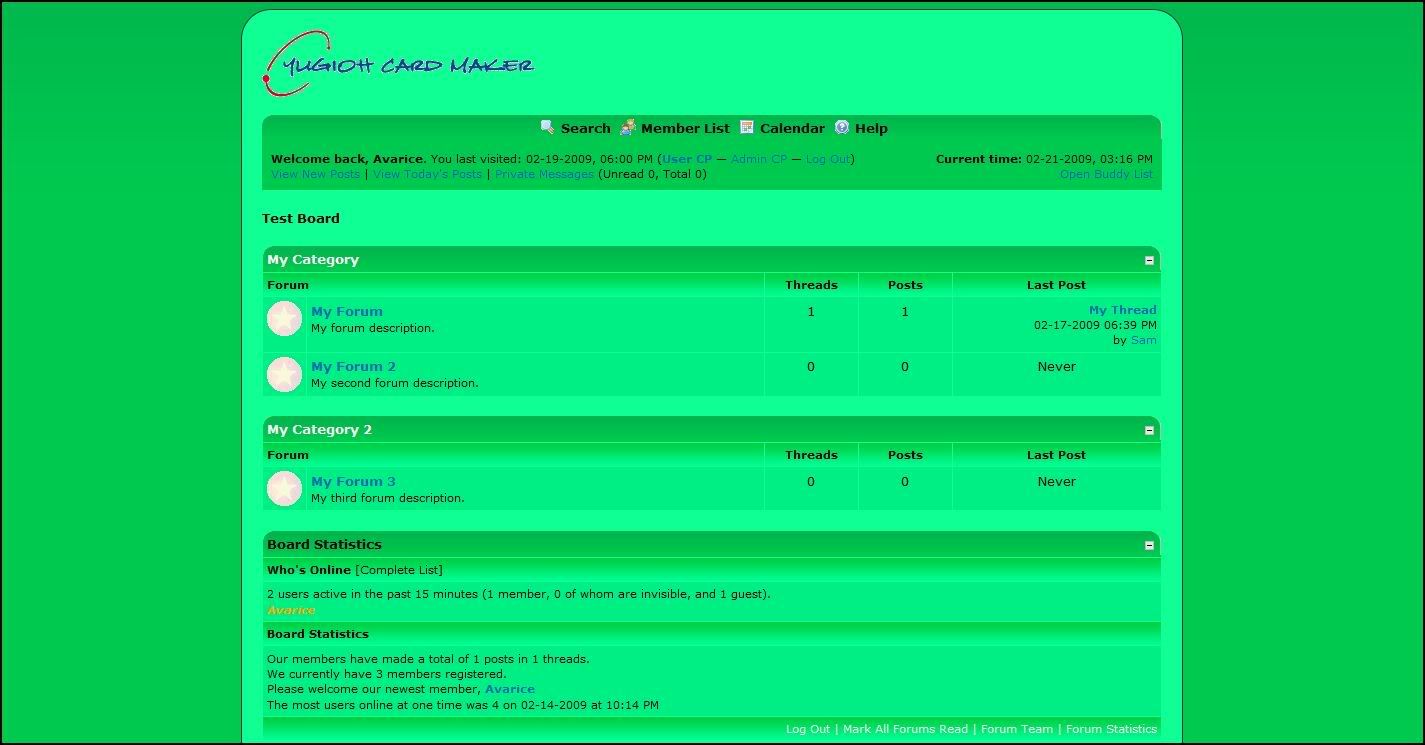Open the Complete List of online users

point(399,570)
